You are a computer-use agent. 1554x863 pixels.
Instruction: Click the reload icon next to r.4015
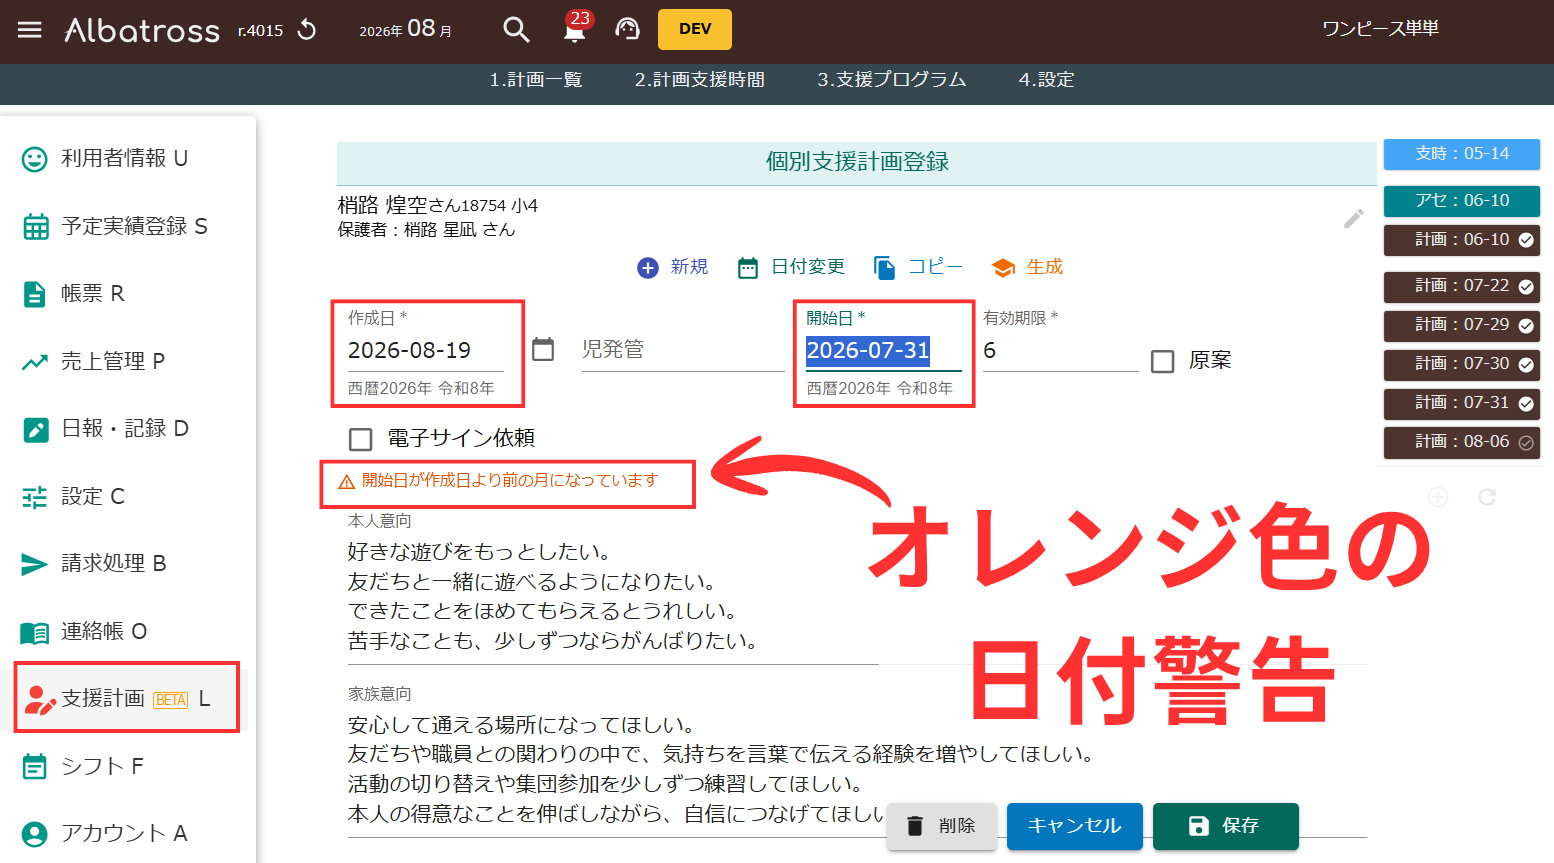(x=307, y=30)
